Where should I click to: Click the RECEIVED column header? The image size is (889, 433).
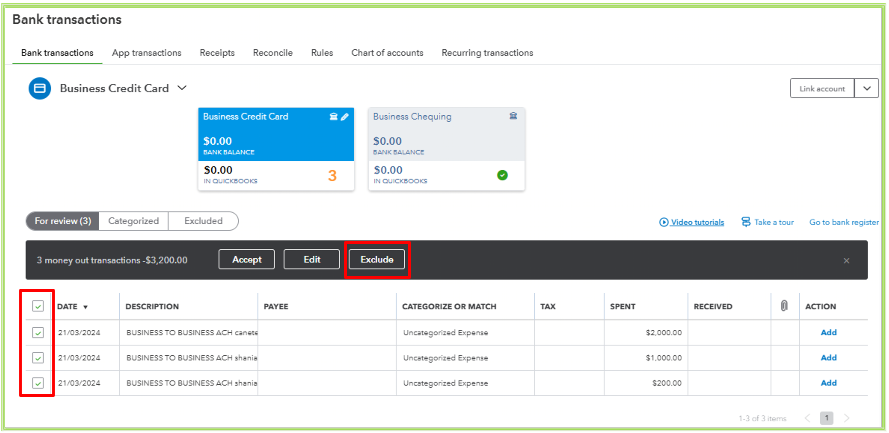pos(713,307)
